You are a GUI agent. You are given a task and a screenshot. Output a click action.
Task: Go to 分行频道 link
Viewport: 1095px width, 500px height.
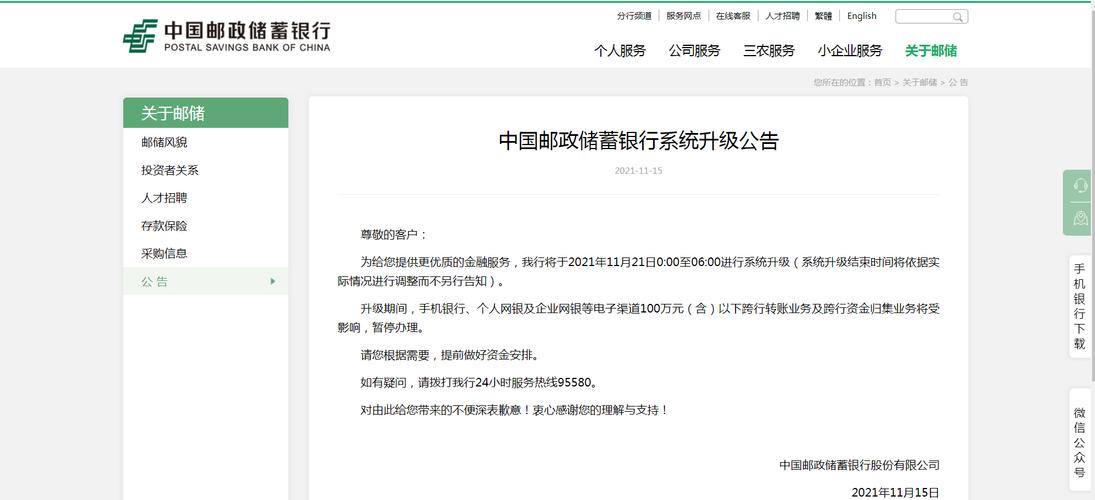[x=634, y=16]
